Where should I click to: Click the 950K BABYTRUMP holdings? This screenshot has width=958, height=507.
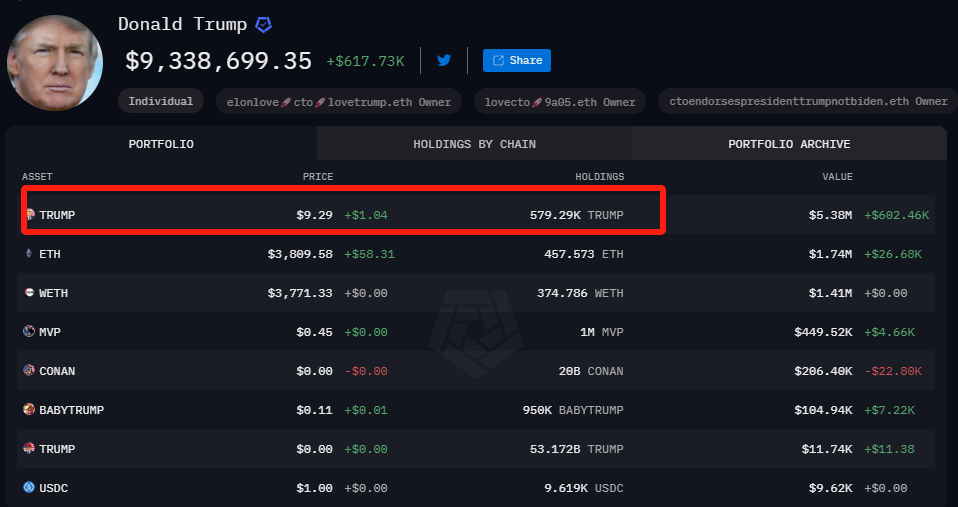(x=573, y=410)
